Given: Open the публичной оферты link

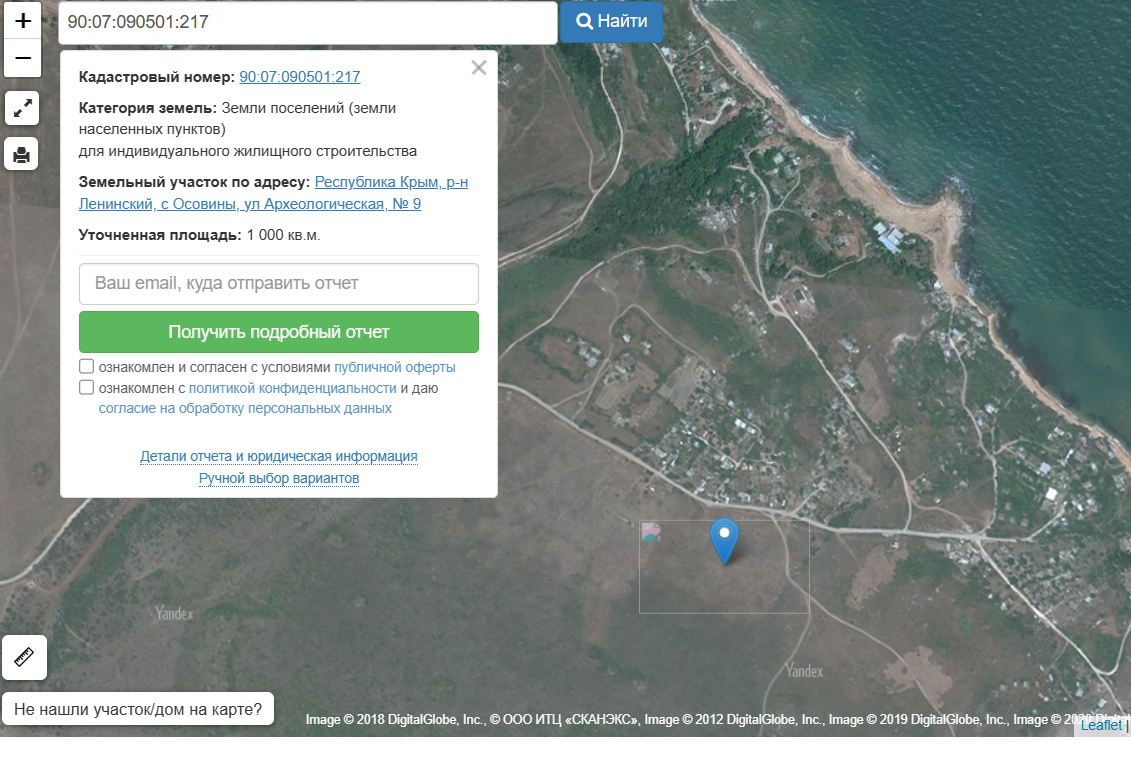Looking at the screenshot, I should coord(395,367).
